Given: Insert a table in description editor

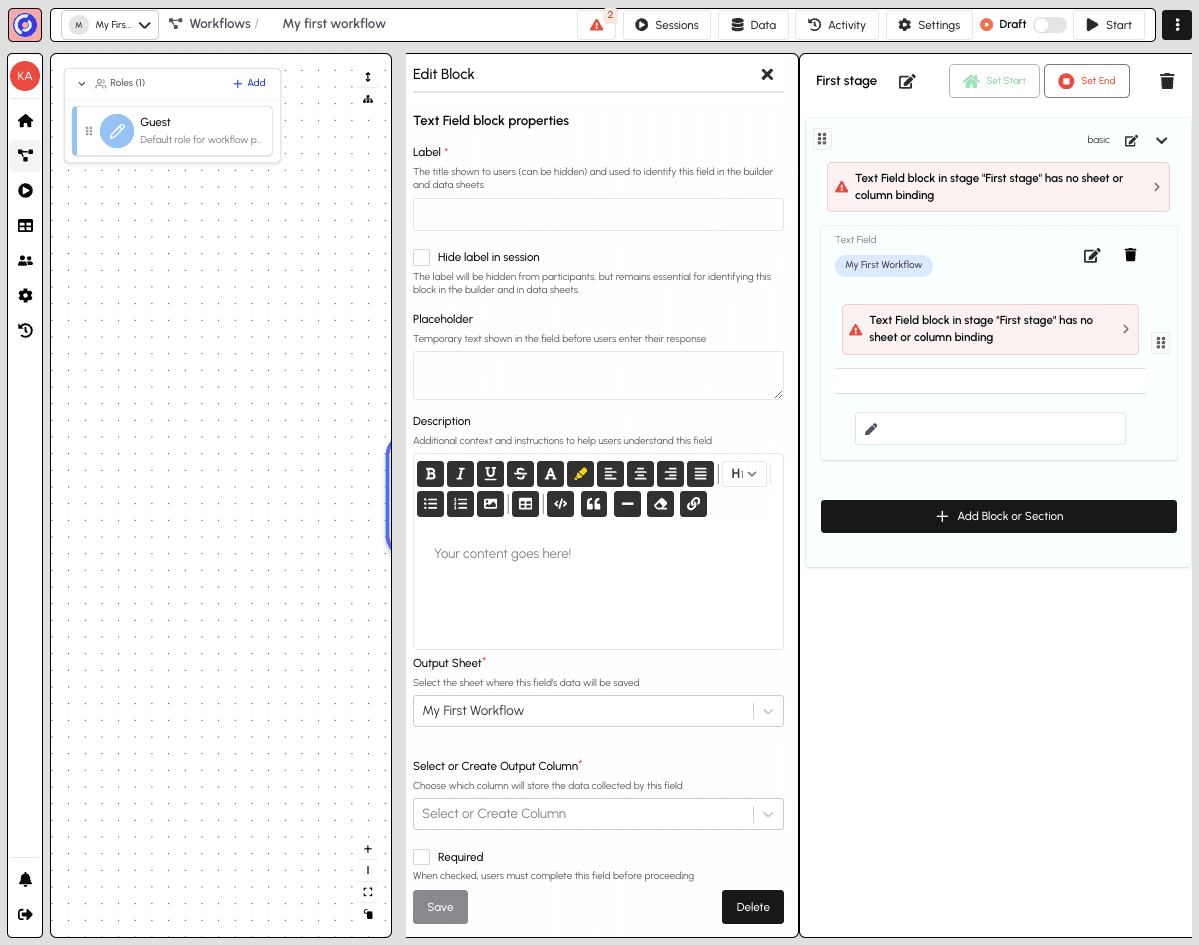Looking at the screenshot, I should coord(524,504).
